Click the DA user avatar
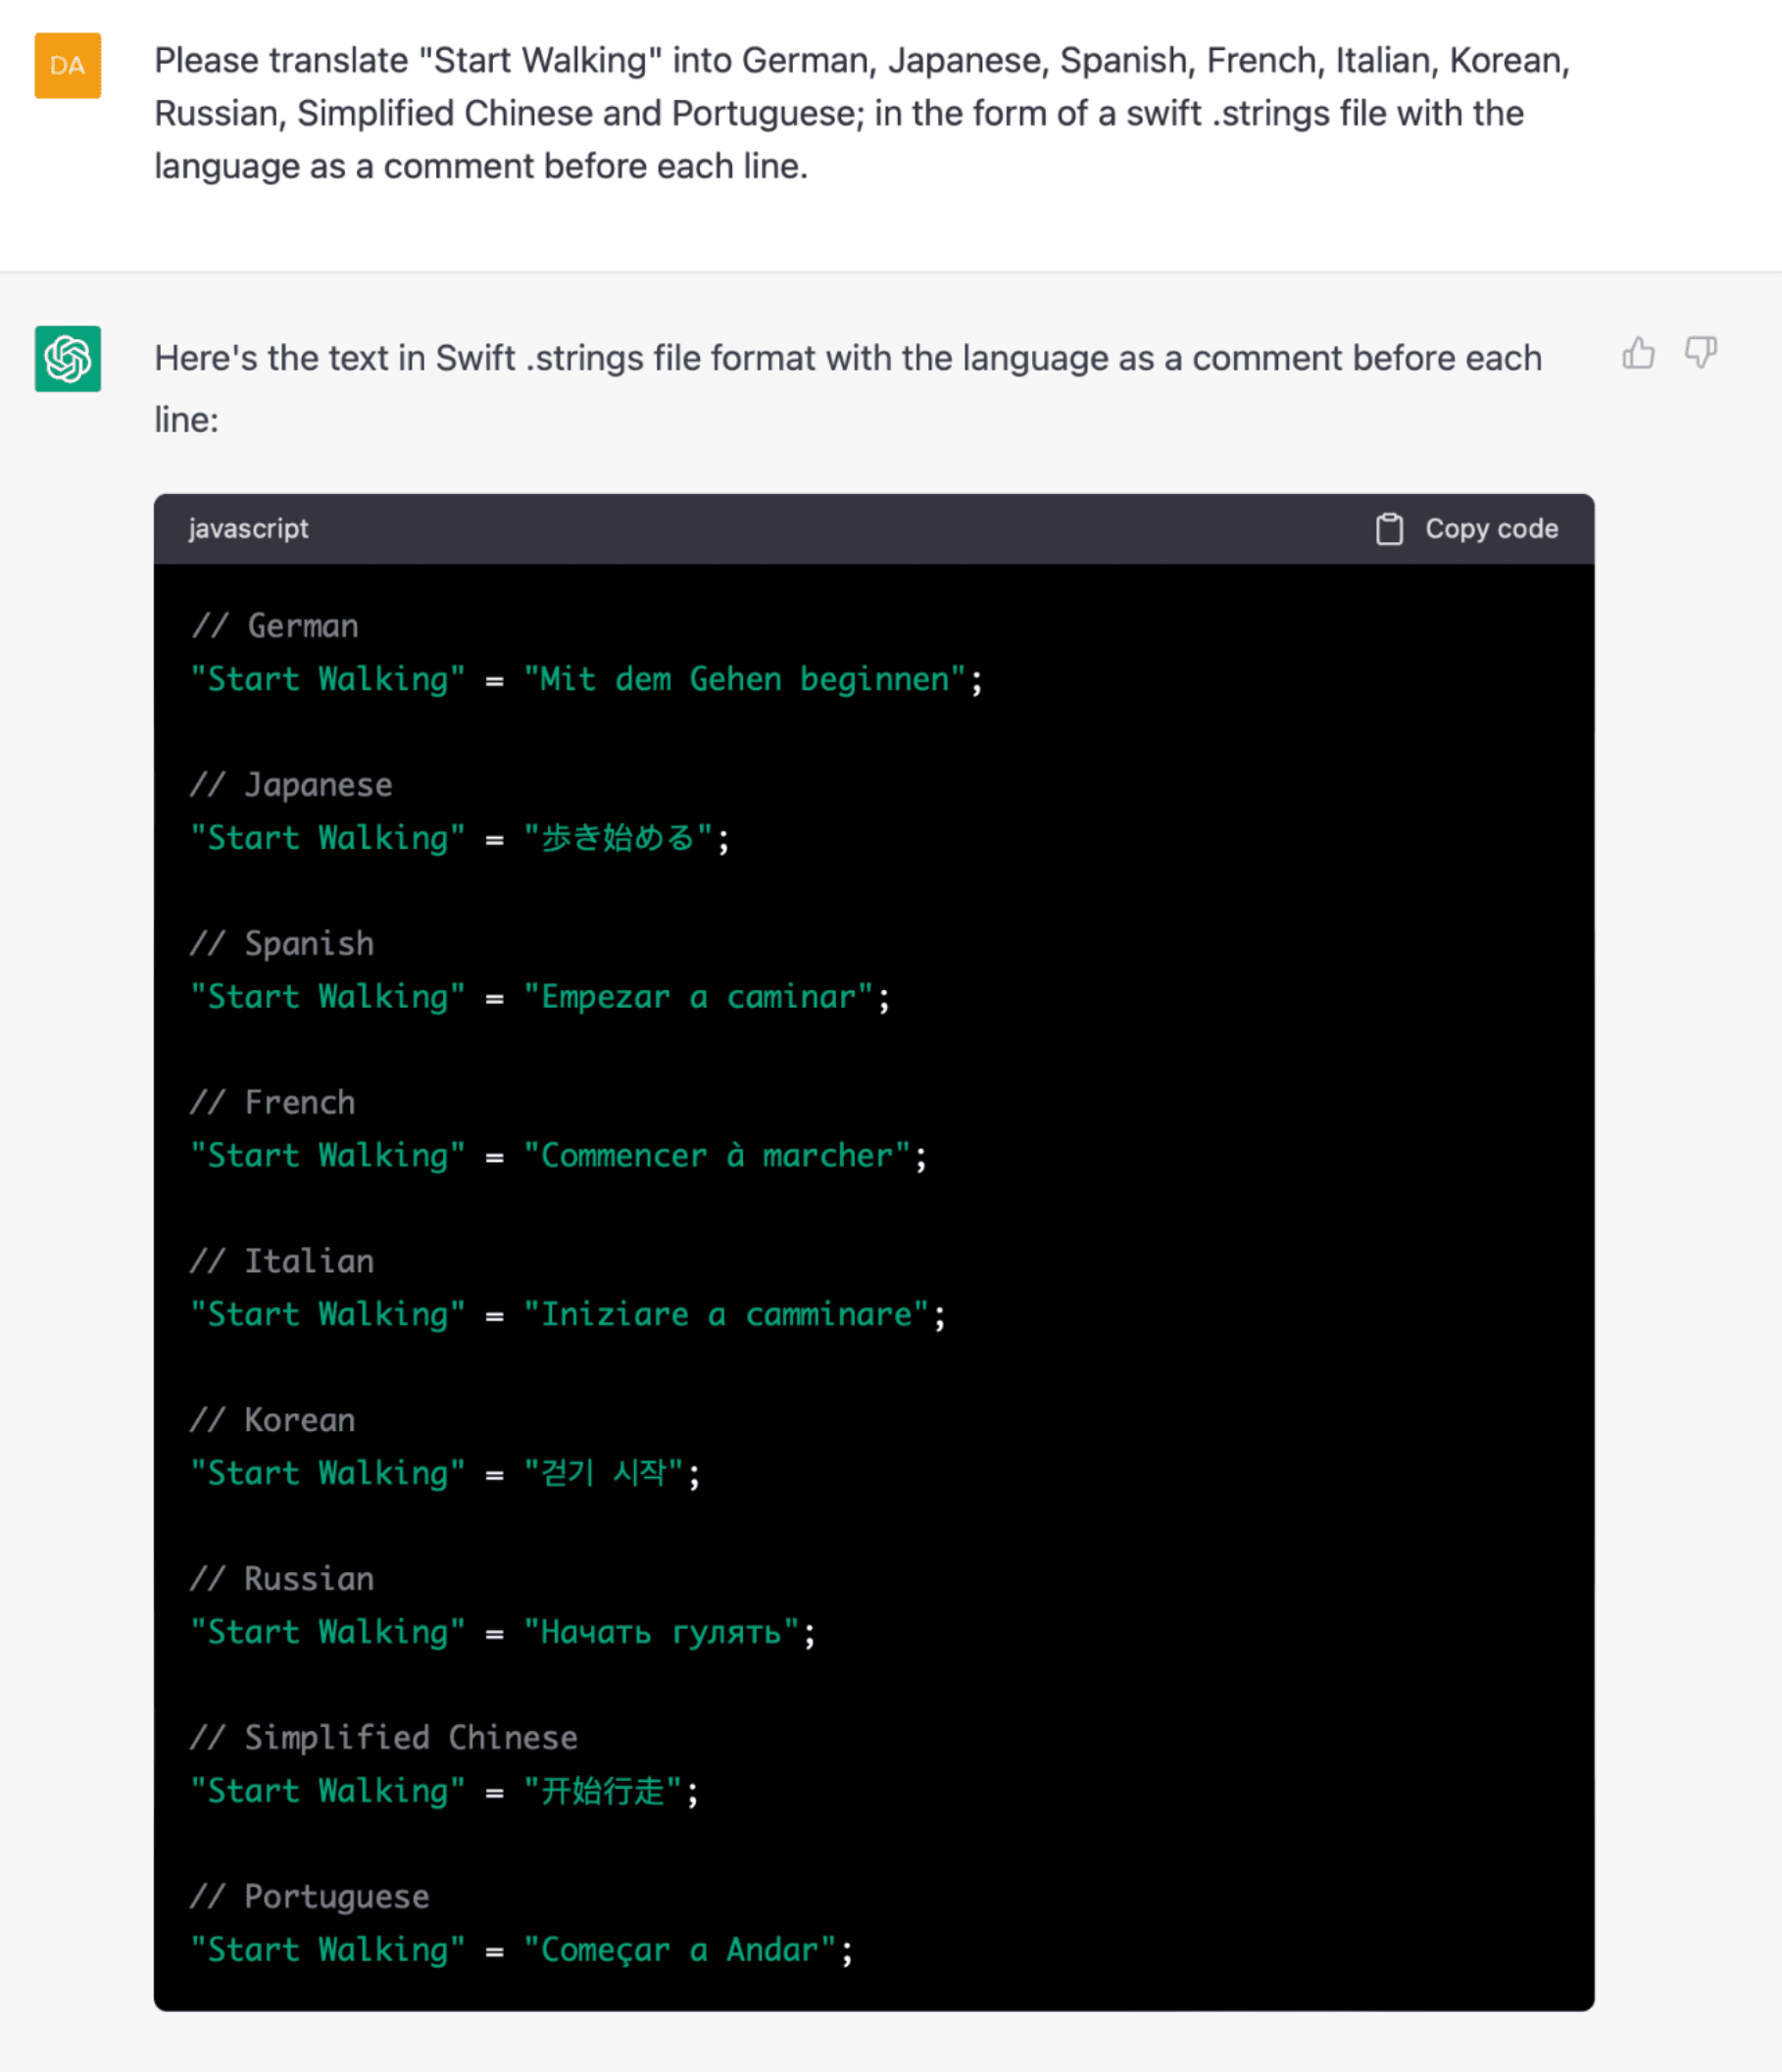The height and width of the screenshot is (2072, 1782). [66, 66]
